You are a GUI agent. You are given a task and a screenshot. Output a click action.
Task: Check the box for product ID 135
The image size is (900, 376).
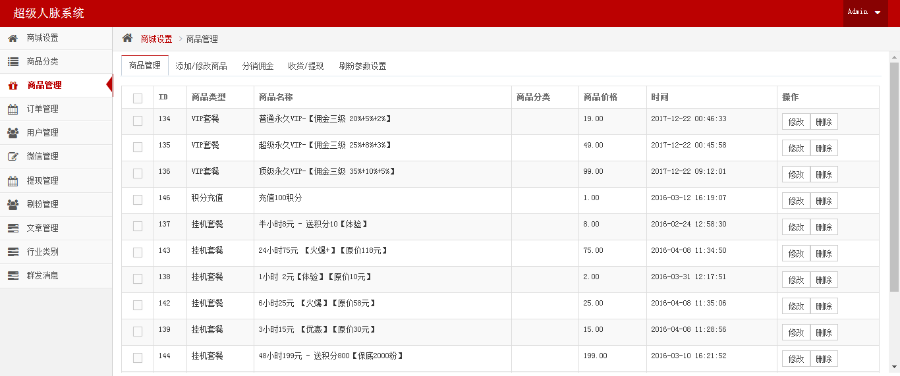(x=138, y=147)
